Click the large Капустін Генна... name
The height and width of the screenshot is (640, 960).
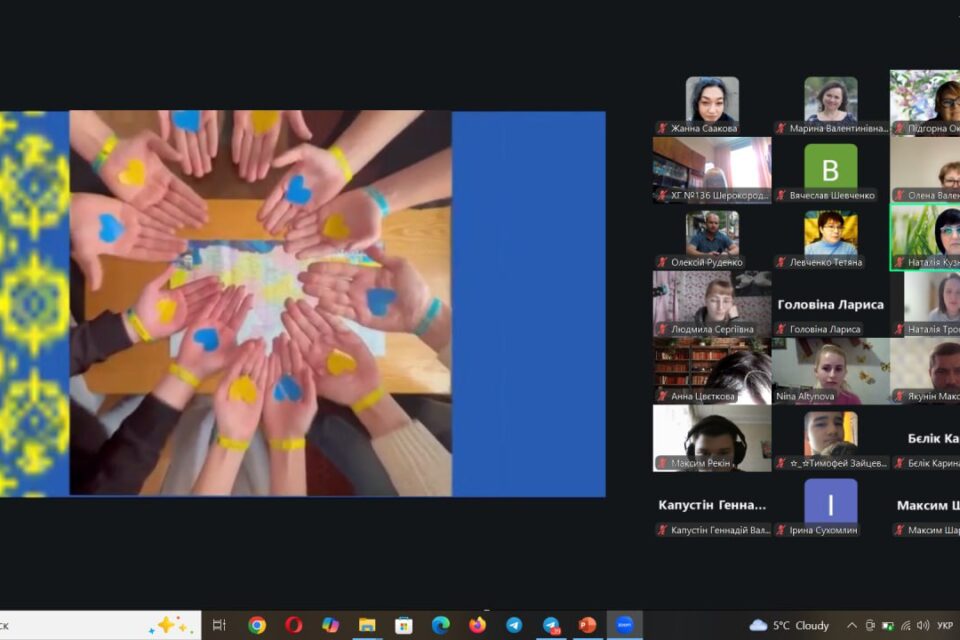pos(712,505)
